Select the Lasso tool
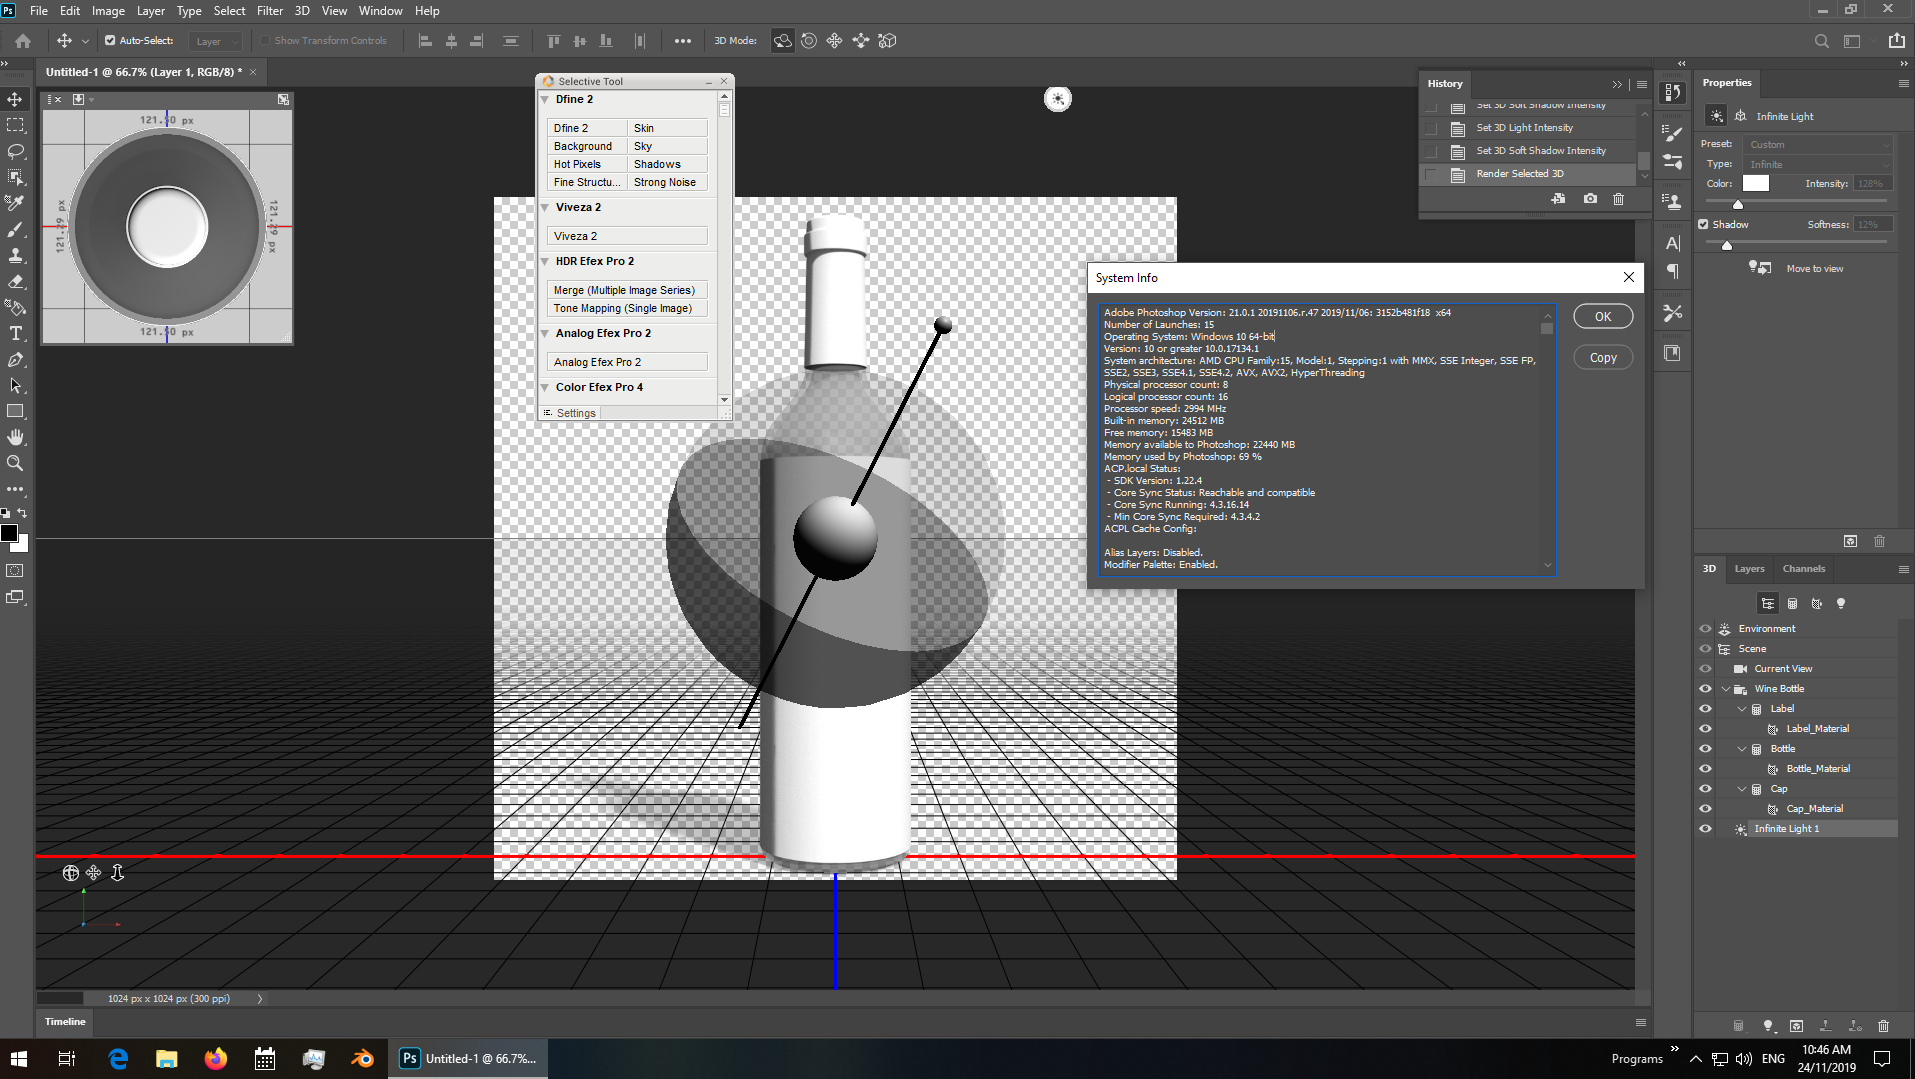 coord(15,151)
